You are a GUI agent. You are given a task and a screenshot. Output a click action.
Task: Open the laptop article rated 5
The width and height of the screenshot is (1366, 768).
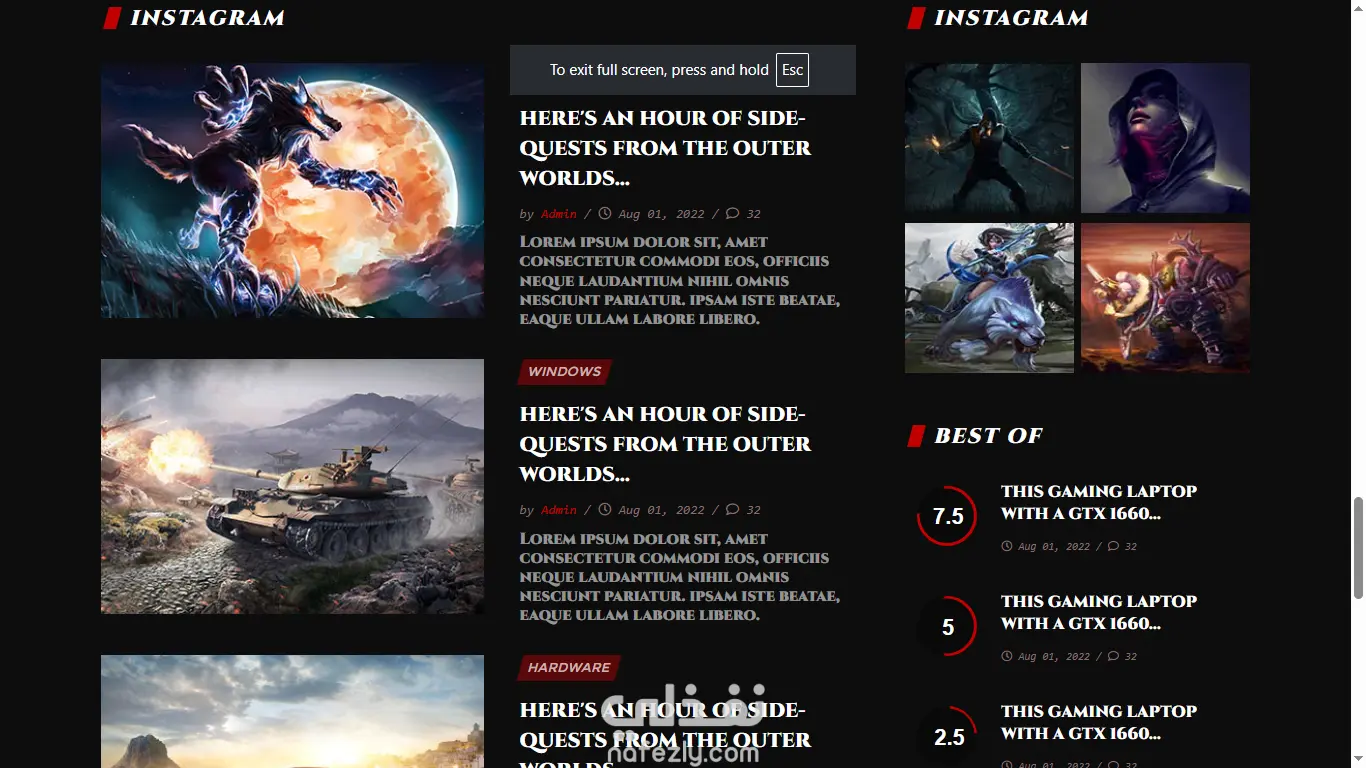(x=1098, y=613)
